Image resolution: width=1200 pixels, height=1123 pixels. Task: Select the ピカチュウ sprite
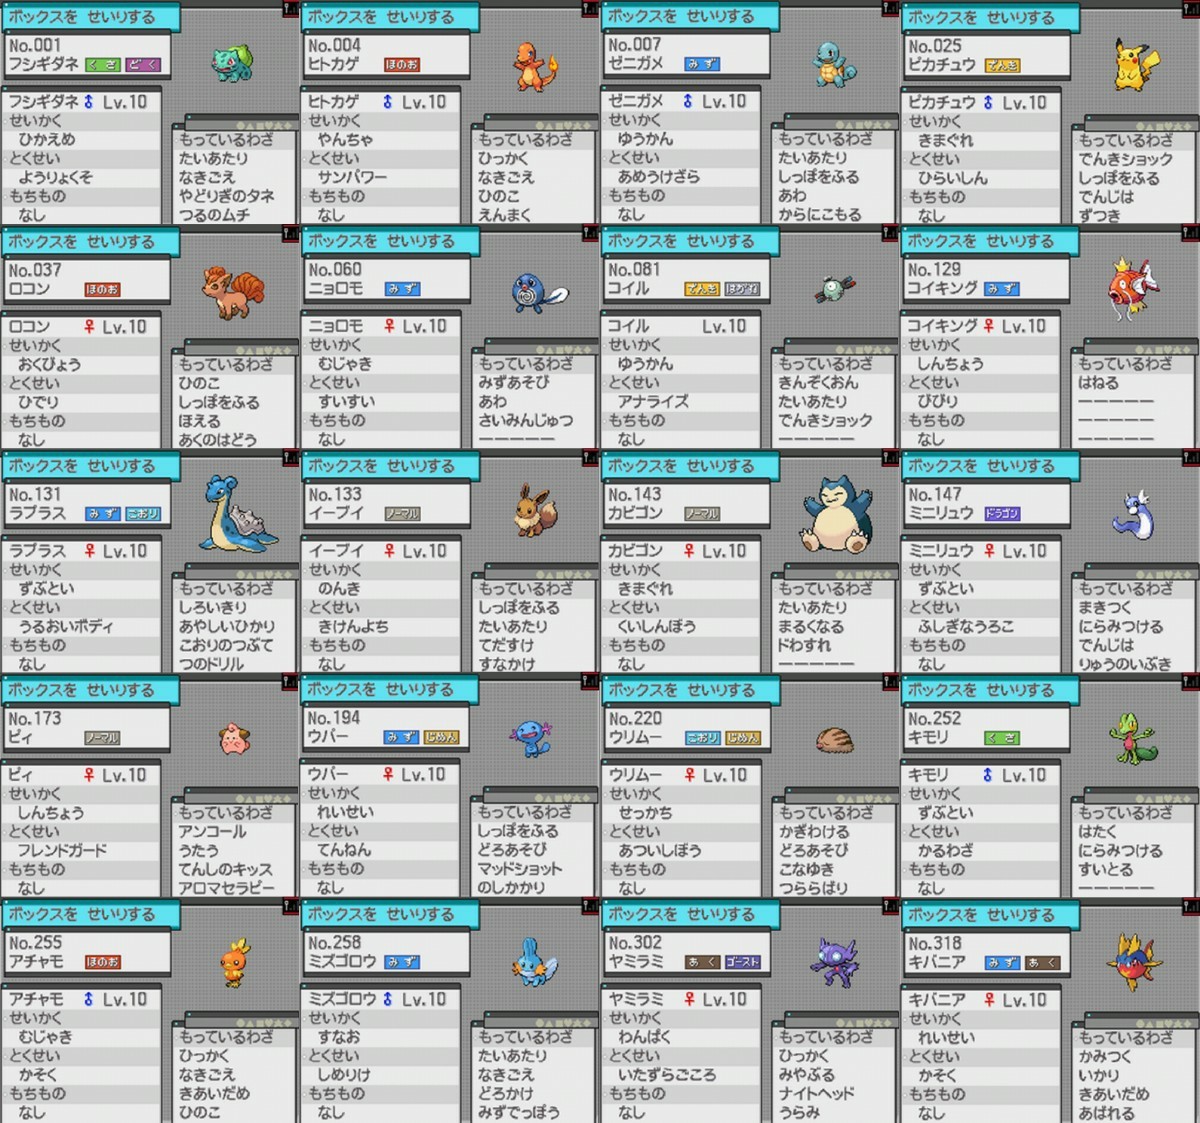[1137, 66]
